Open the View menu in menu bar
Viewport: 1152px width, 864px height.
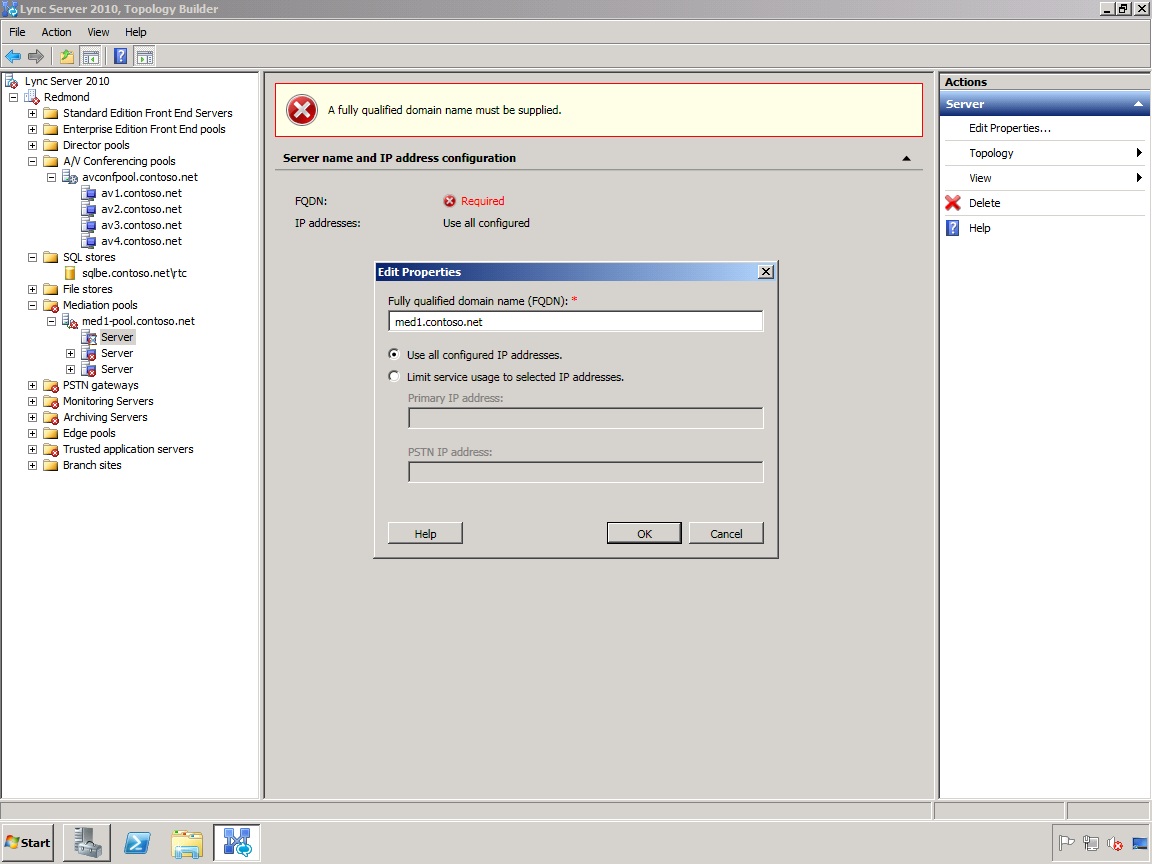[98, 32]
